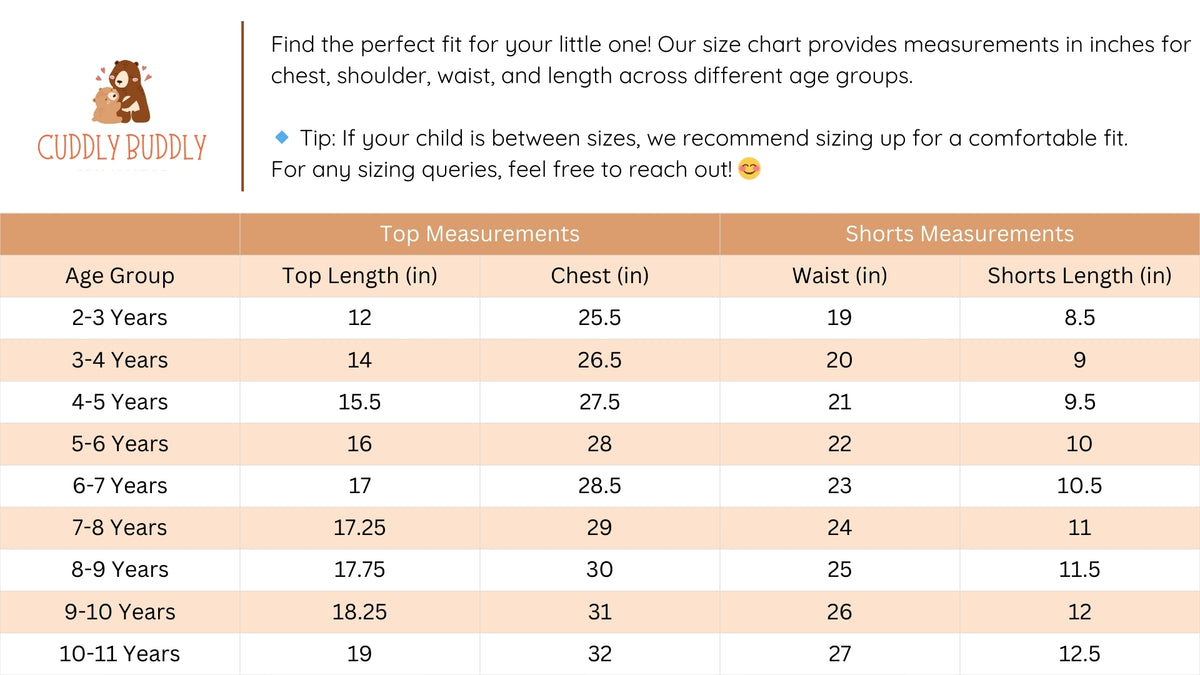Click the 'Top Length (in)' column header
Viewport: 1200px width, 675px height.
pos(360,276)
